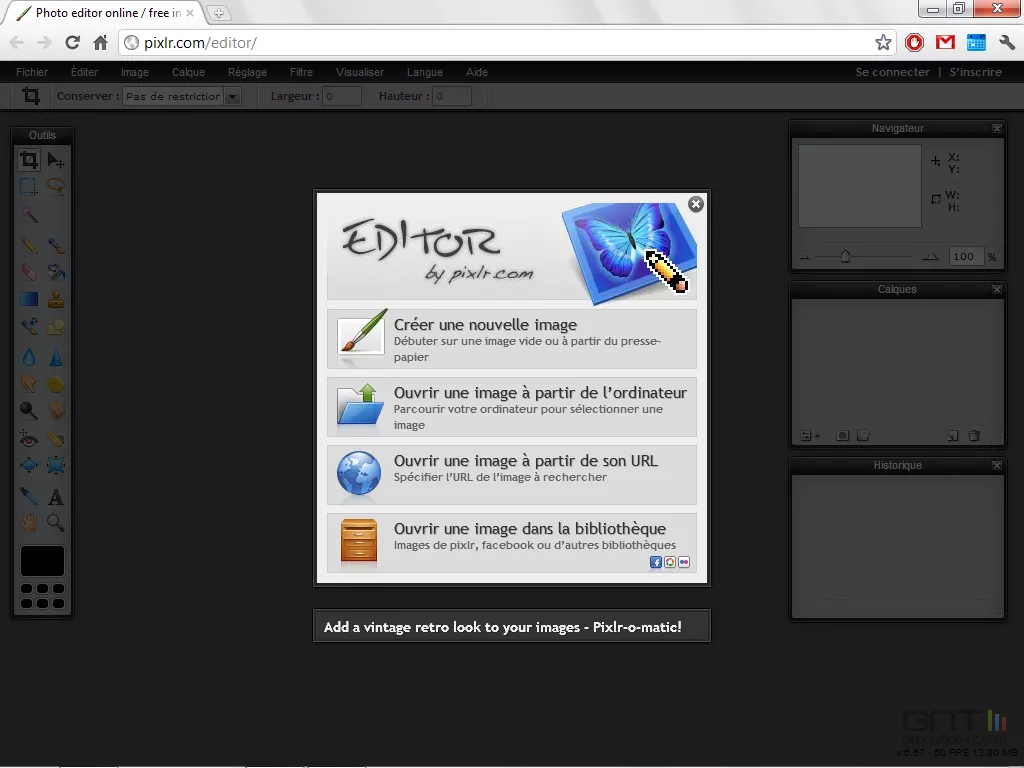The image size is (1024, 768).
Task: Expand the layer settings arrow in Calques
Action: coord(818,436)
